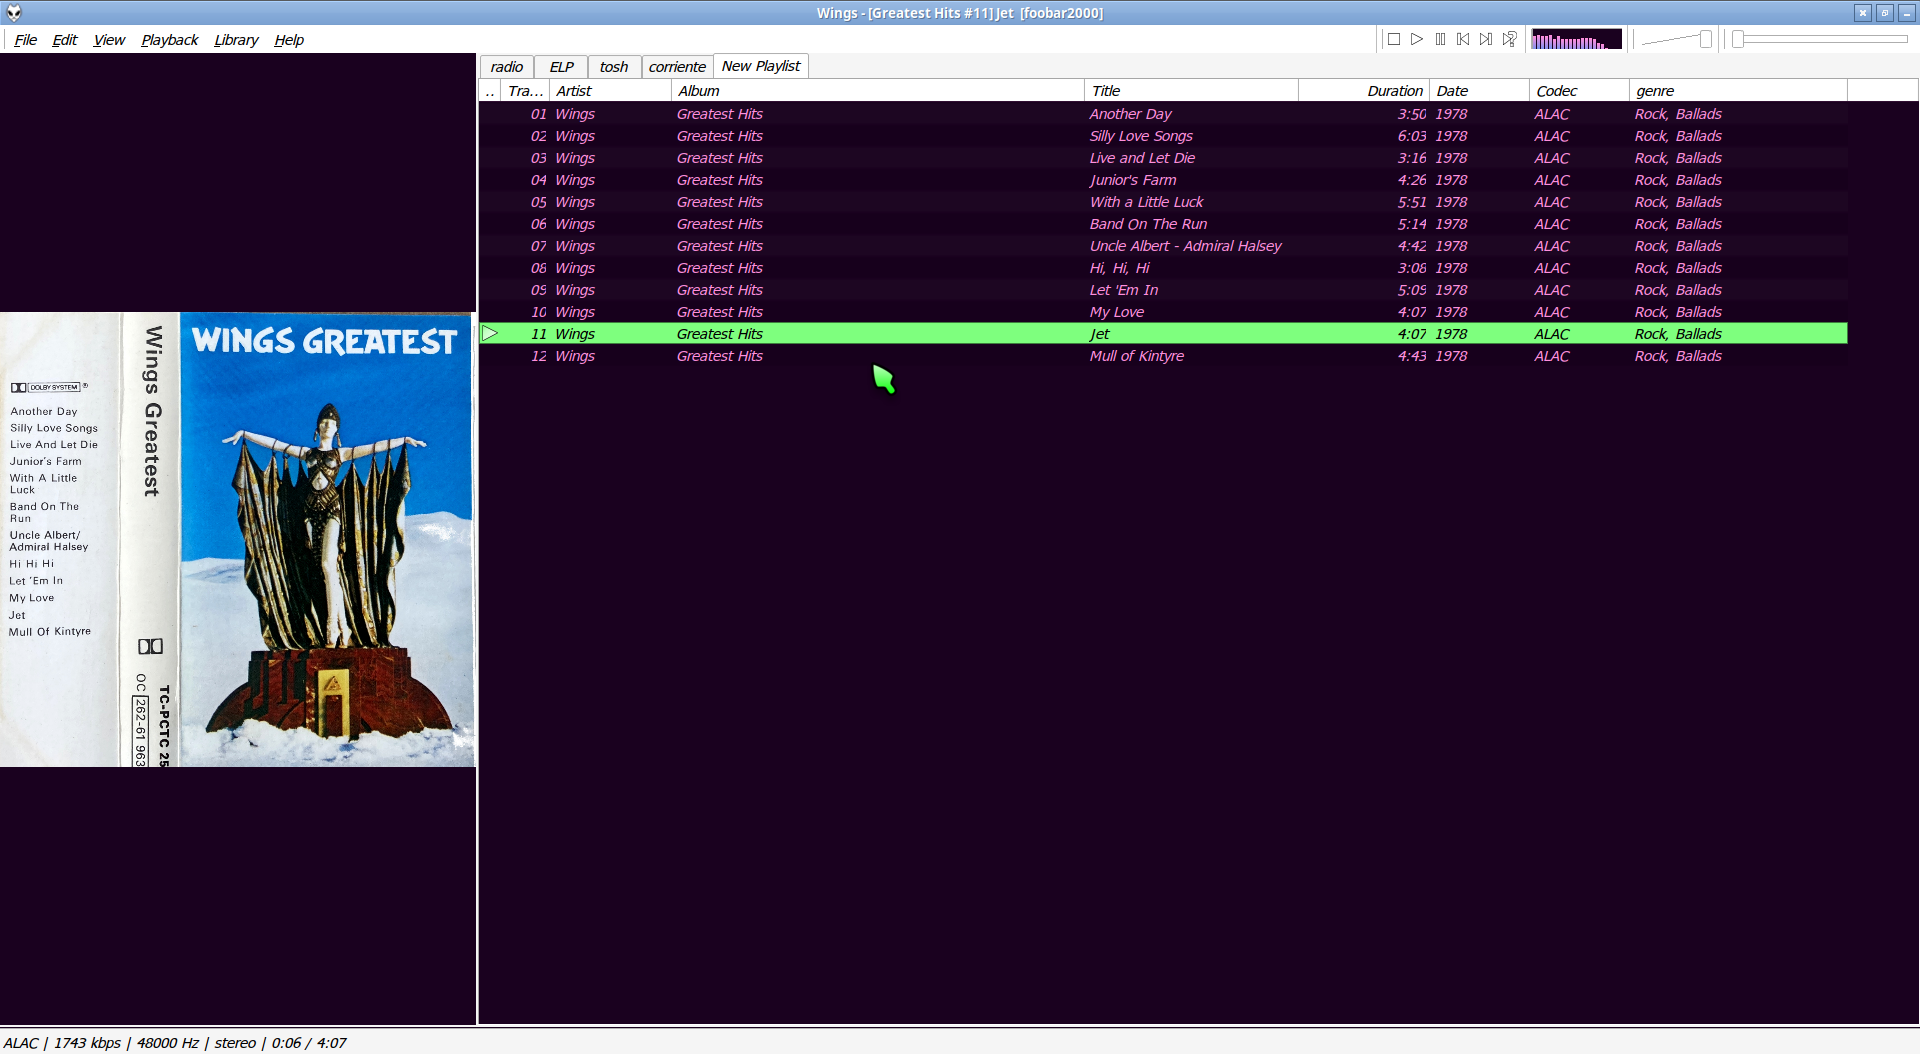Click the playback seek bar

(x=1821, y=39)
